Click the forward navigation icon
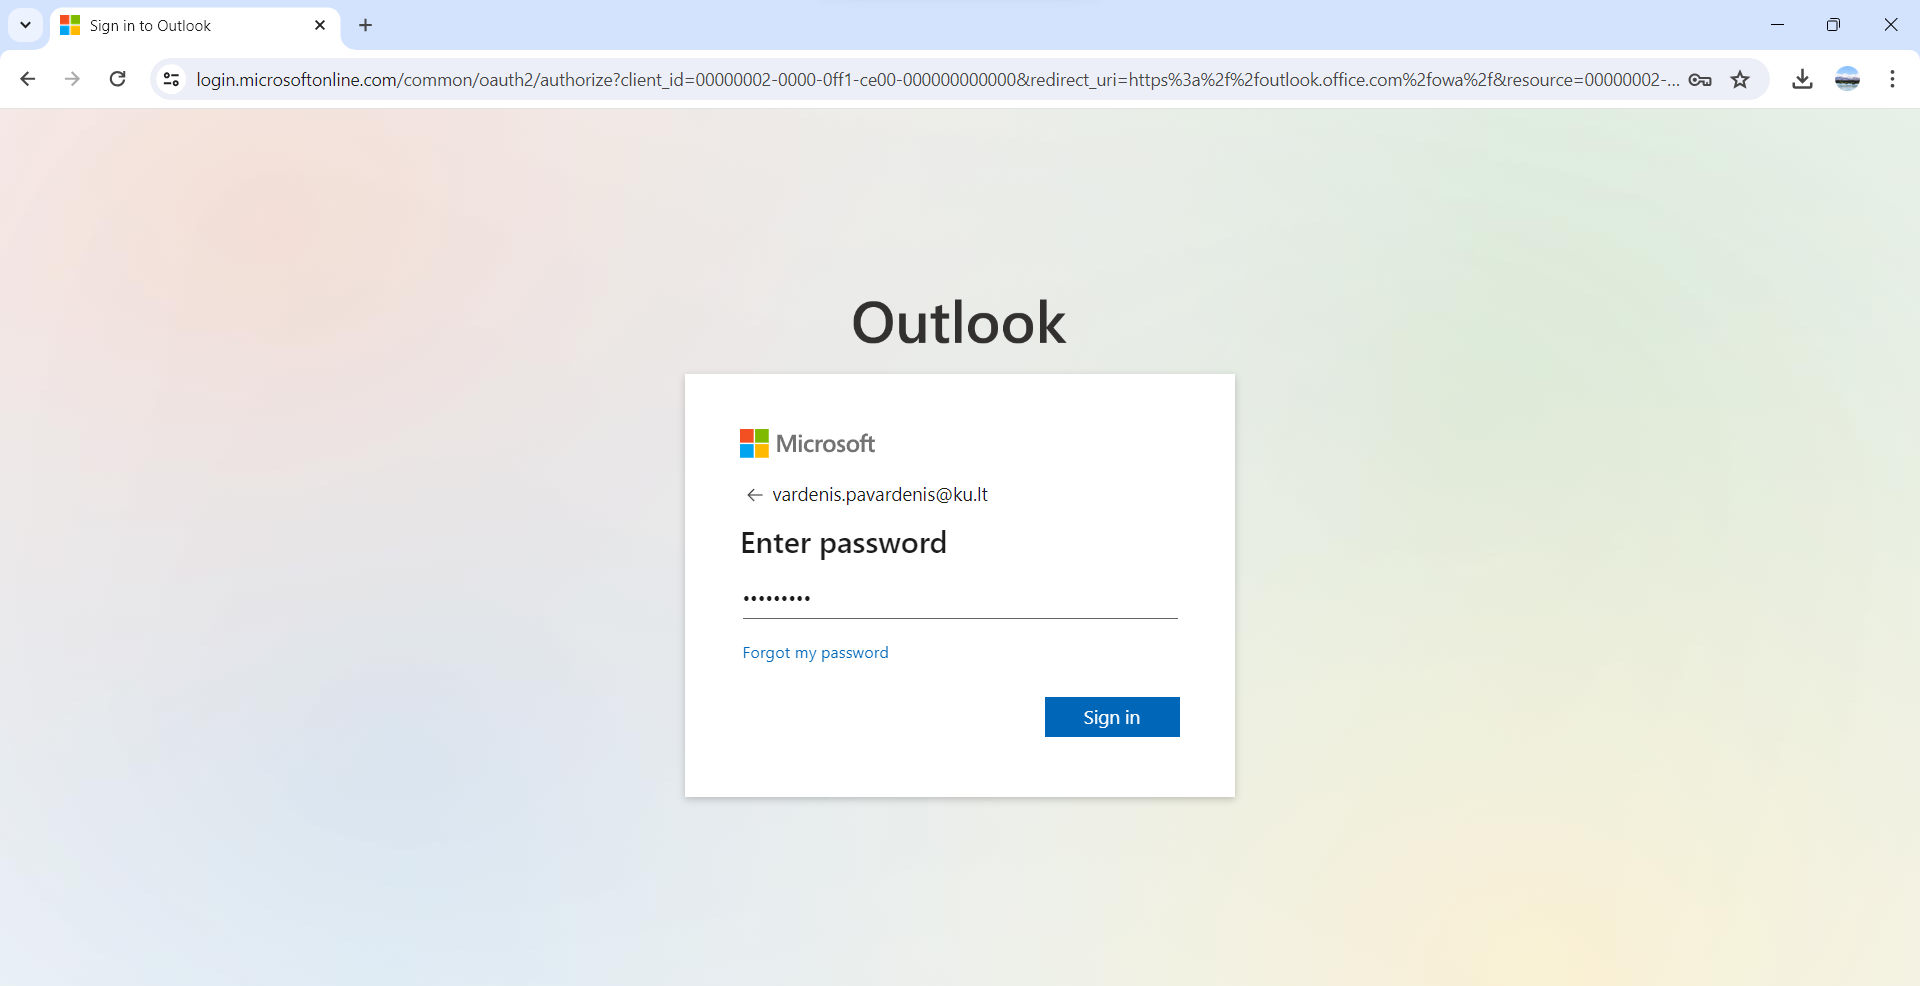 [x=72, y=79]
